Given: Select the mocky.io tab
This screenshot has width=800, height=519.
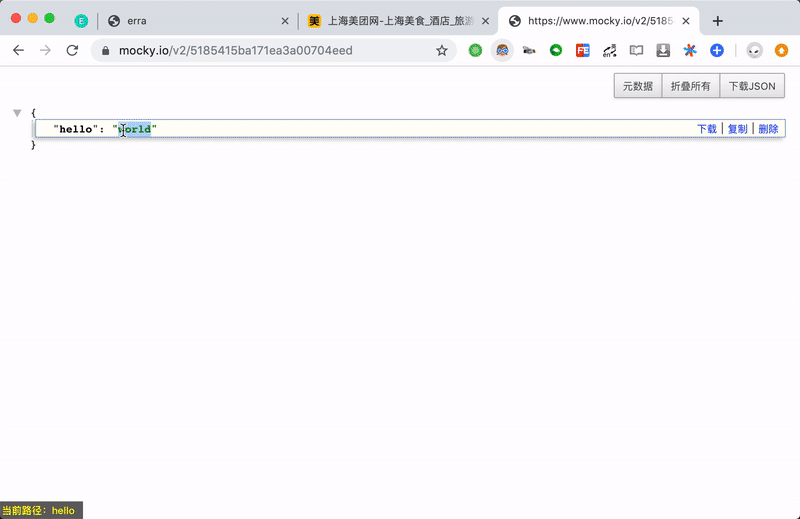Looking at the screenshot, I should coord(599,21).
